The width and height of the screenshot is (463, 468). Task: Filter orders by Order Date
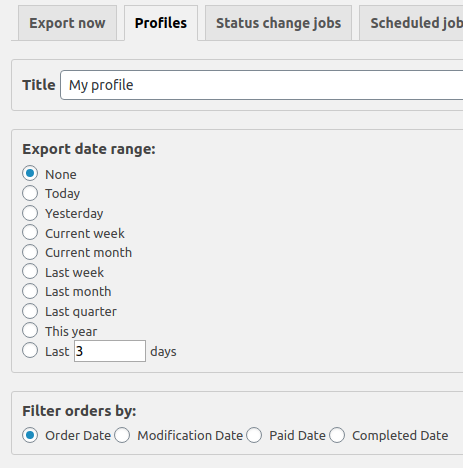pos(30,435)
